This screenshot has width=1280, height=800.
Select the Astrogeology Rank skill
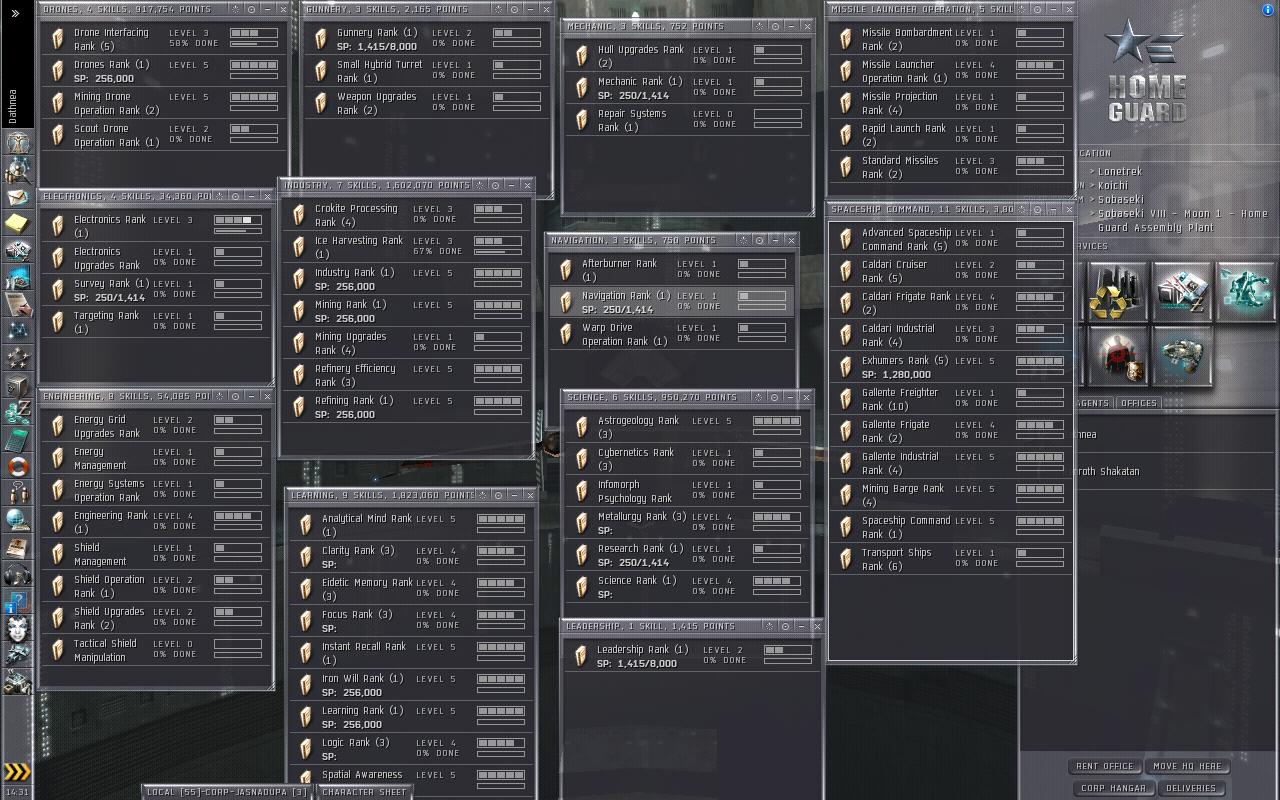click(x=687, y=427)
